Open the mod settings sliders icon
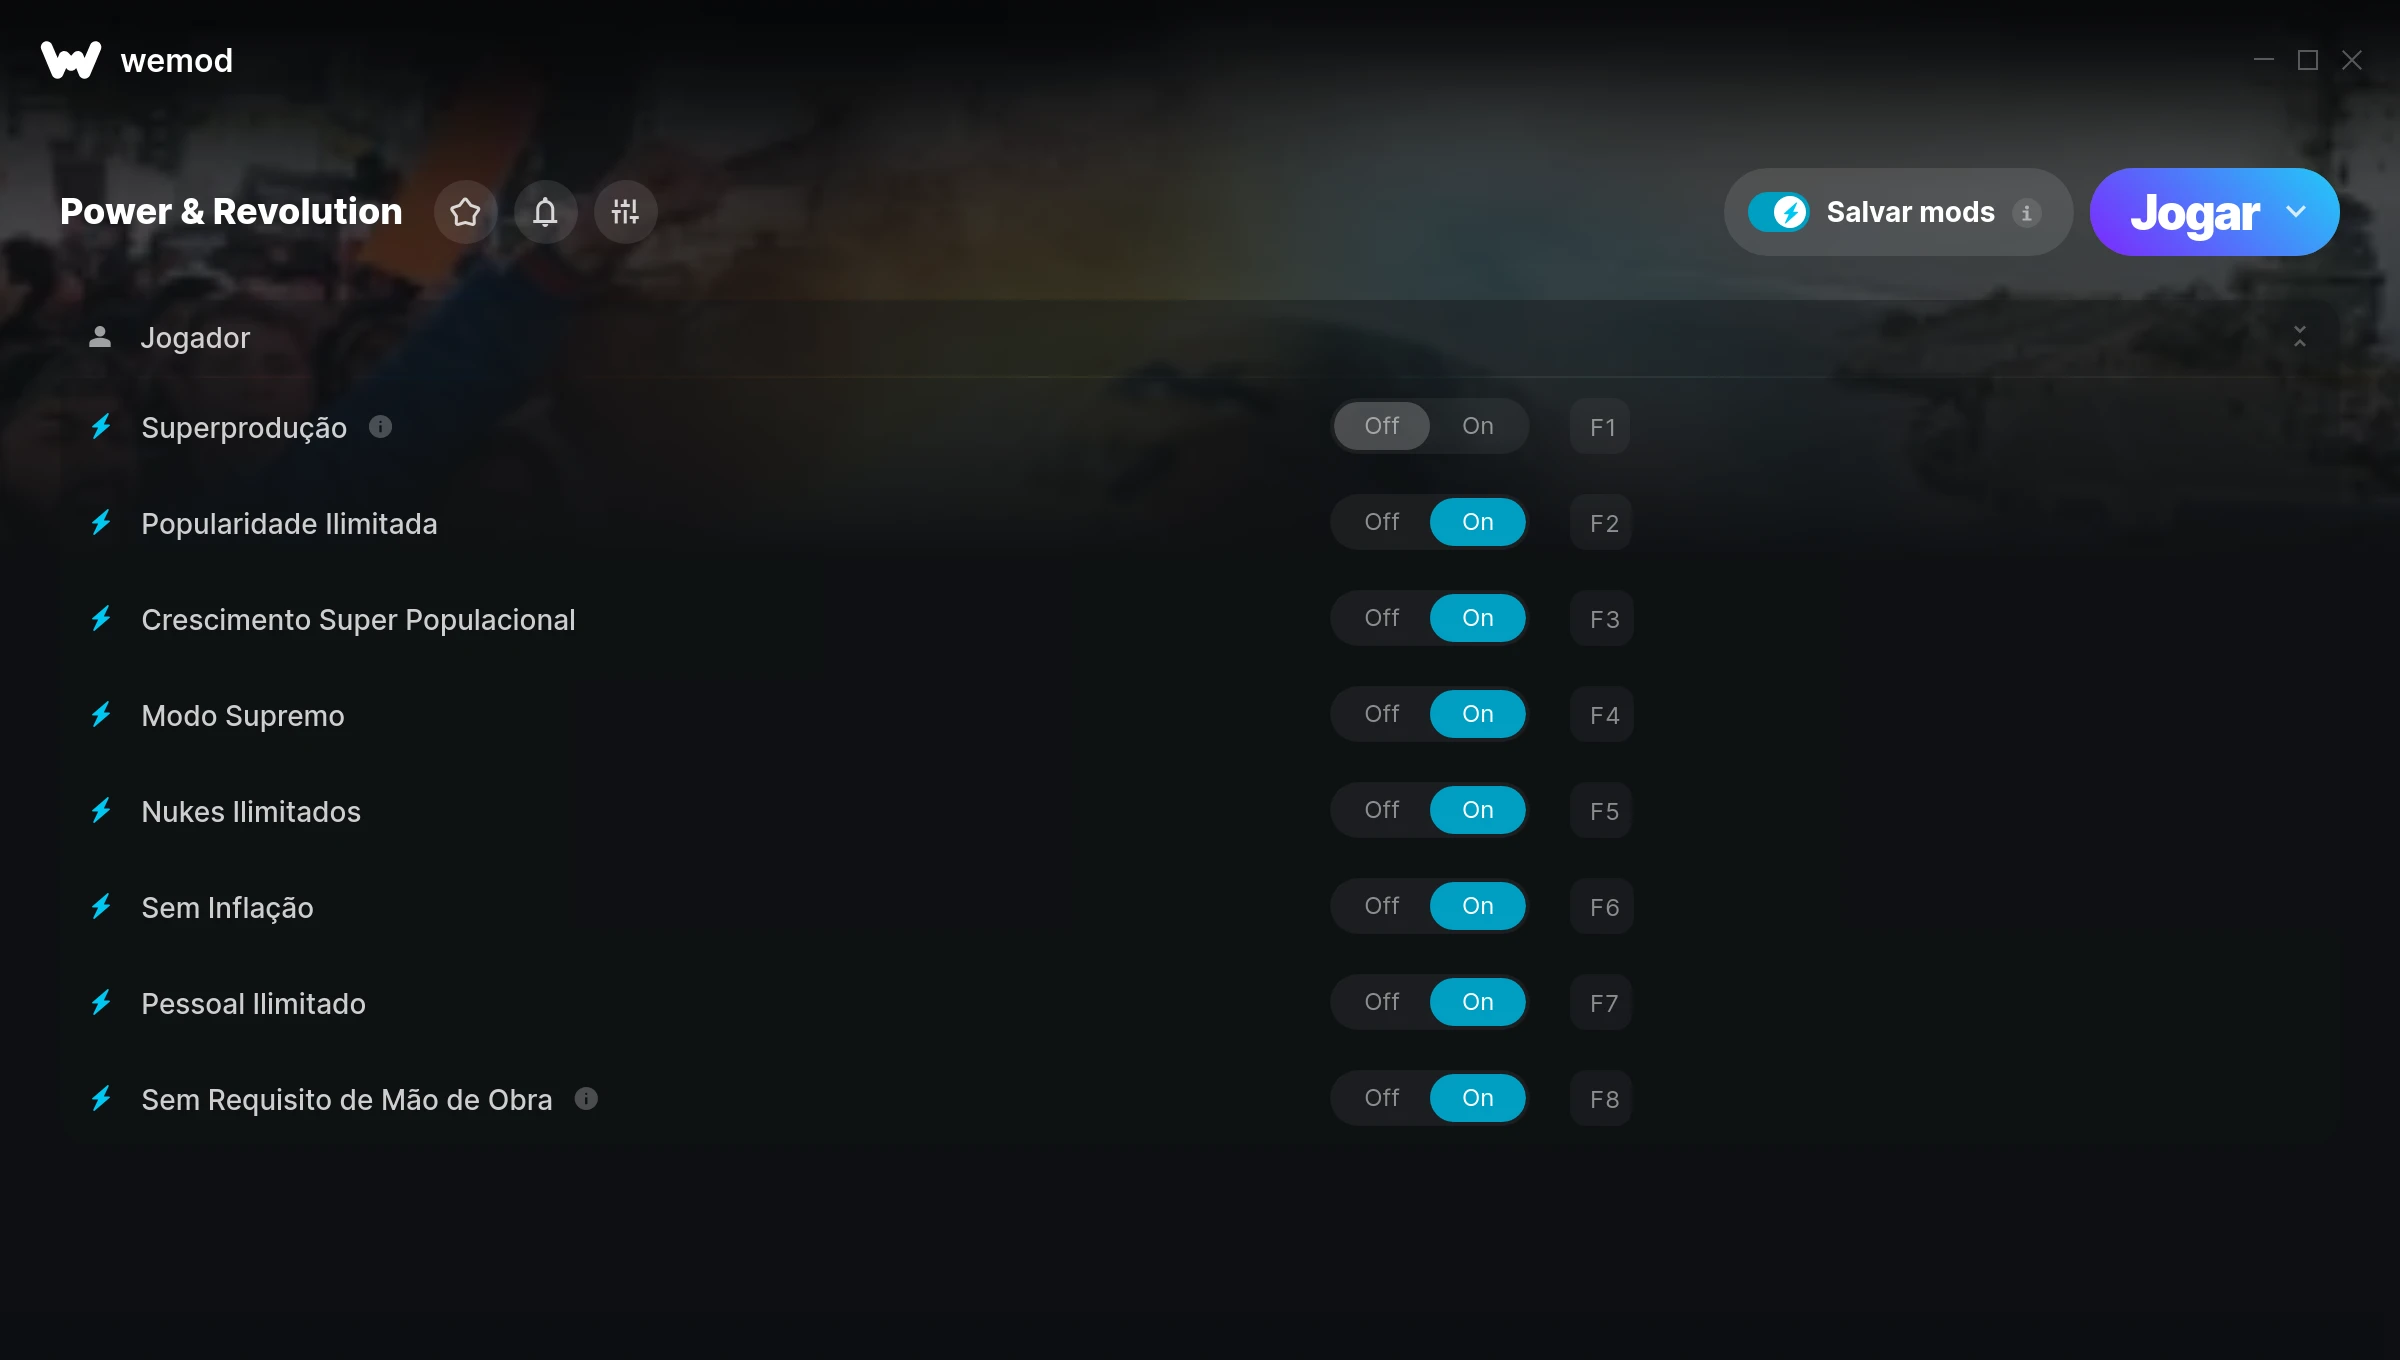 tap(625, 212)
